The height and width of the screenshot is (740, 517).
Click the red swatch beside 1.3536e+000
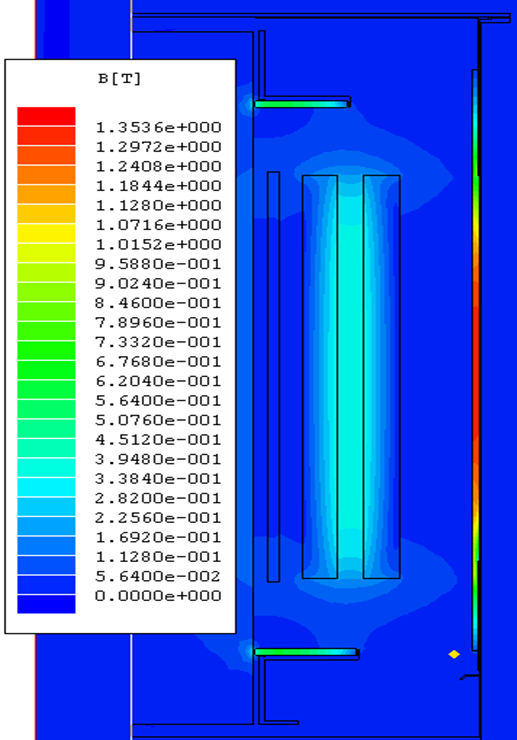(46, 117)
